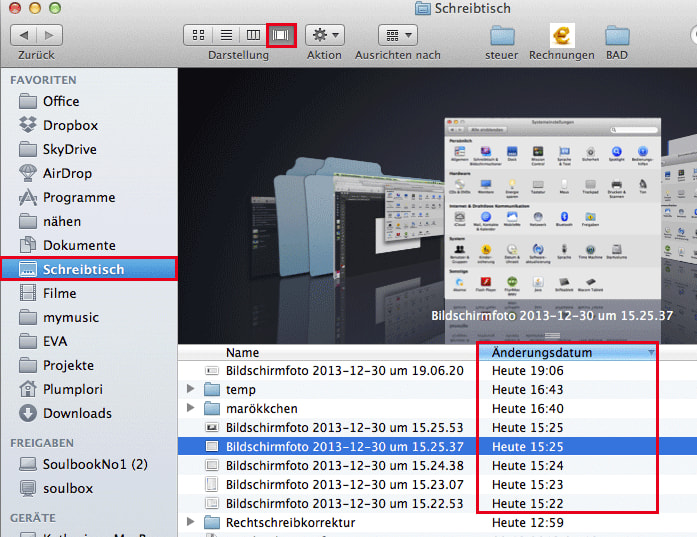Image resolution: width=697 pixels, height=537 pixels.
Task: Zoom the window with green button
Action: 55,8
